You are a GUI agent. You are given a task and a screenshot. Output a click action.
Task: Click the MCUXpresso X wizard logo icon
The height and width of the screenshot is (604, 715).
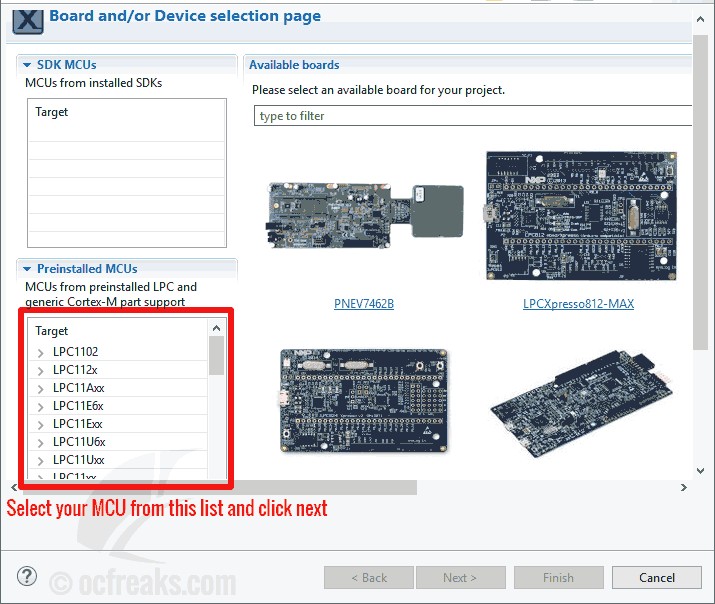28,21
